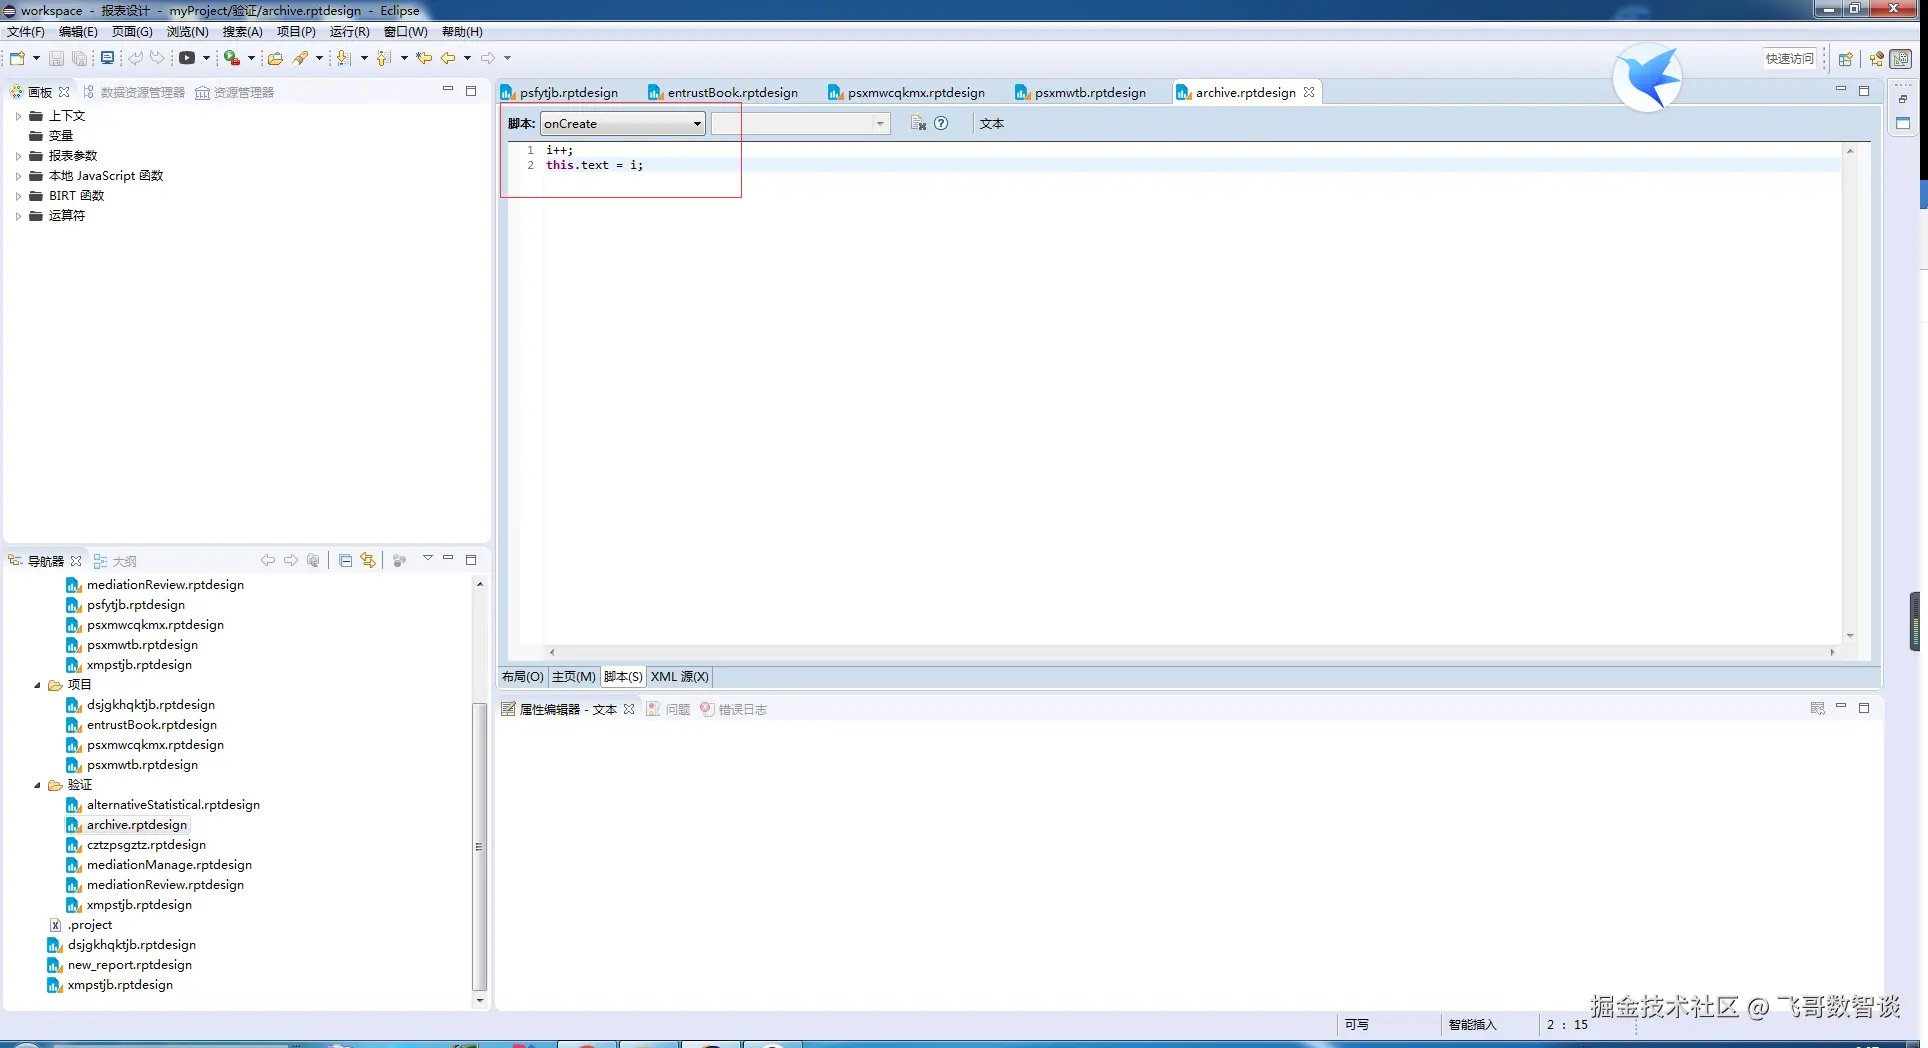
Task: Switch to the XML 源(X) tab
Action: pyautogui.click(x=680, y=677)
